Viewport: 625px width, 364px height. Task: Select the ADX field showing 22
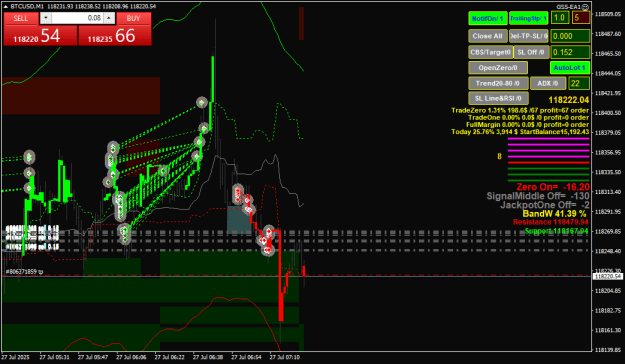579,83
